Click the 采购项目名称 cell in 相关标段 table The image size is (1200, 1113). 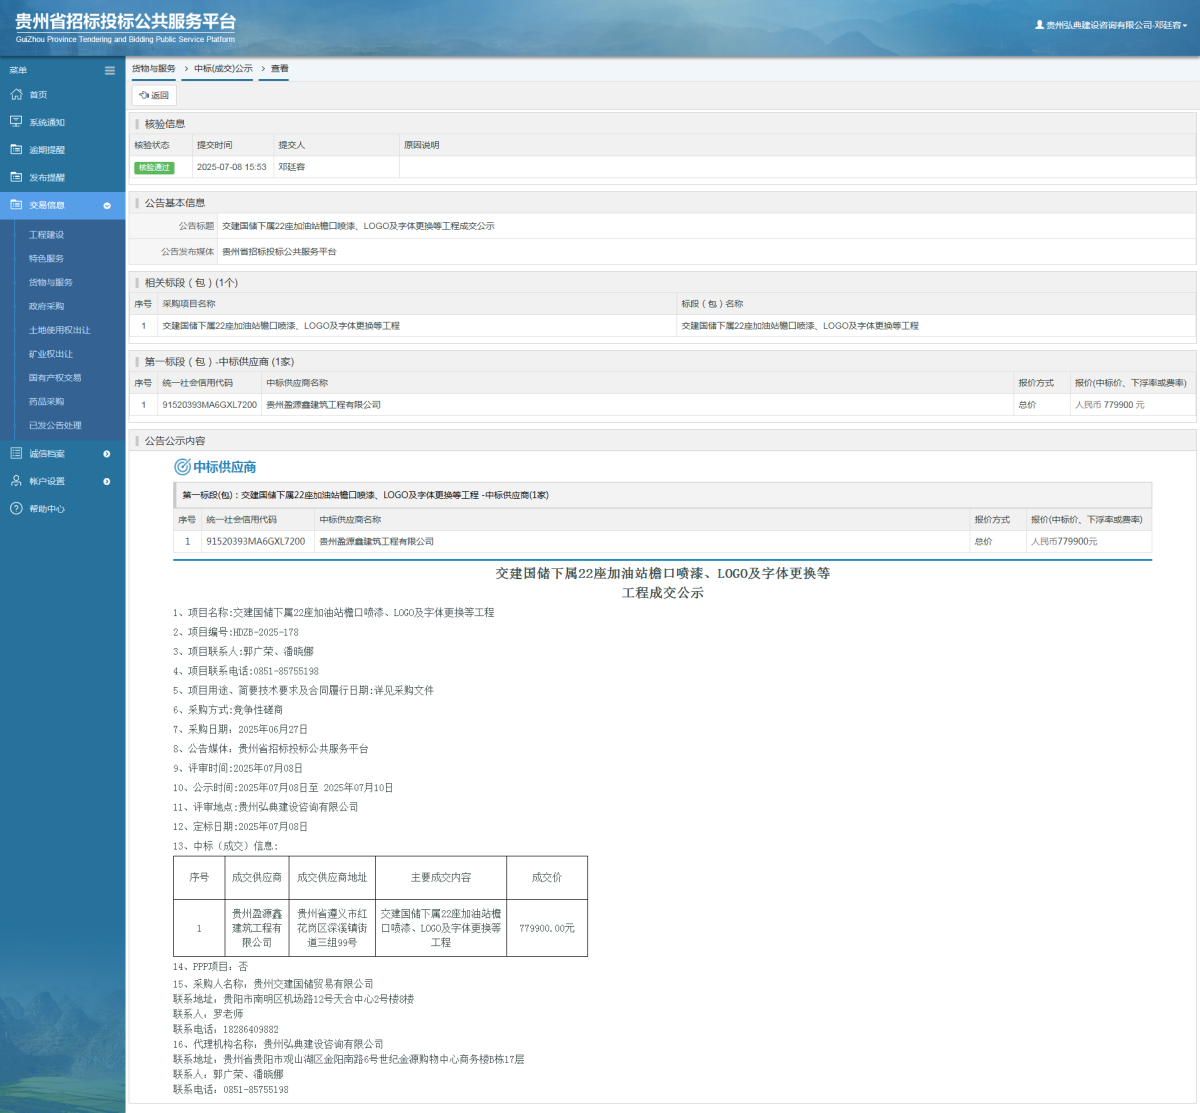(x=281, y=326)
